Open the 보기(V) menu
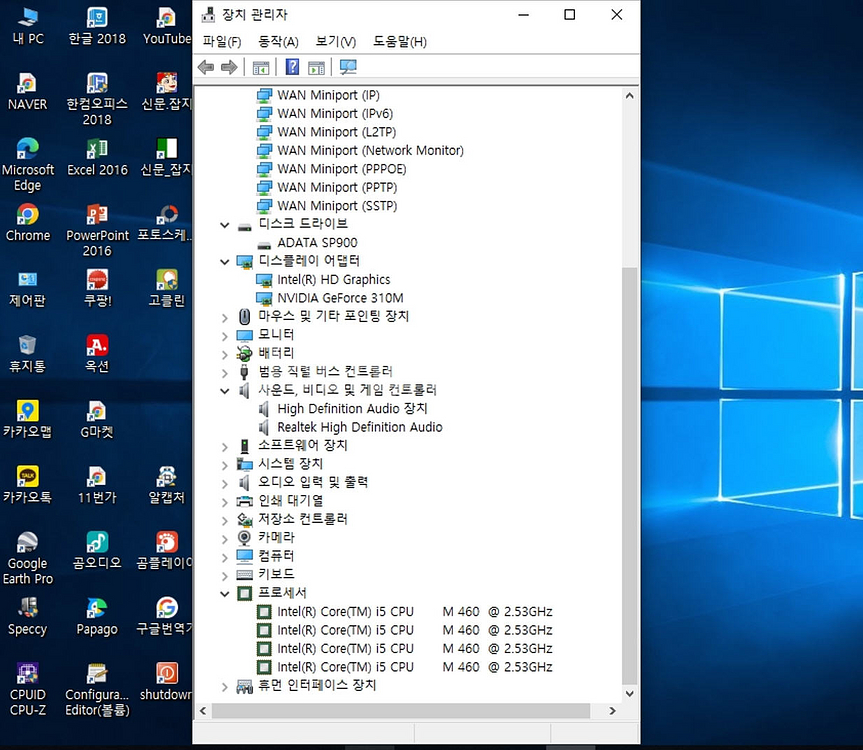The image size is (863, 750). [335, 42]
